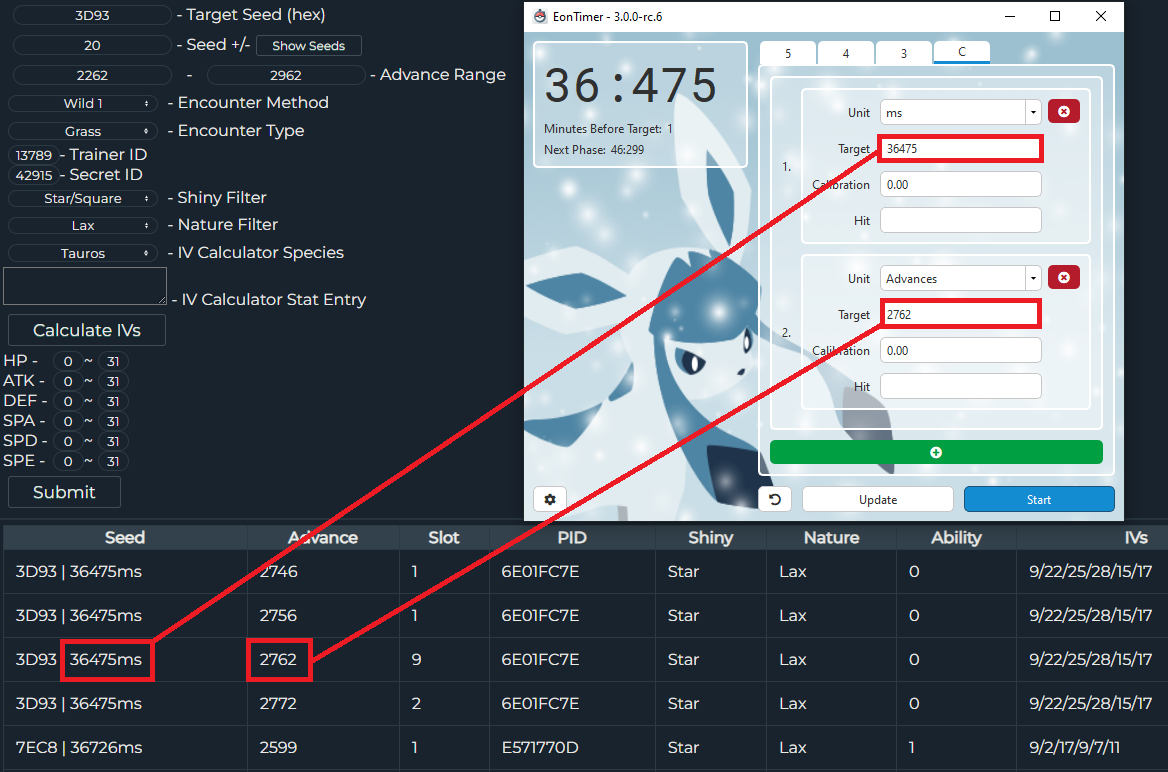This screenshot has height=772, width=1168.
Task: Maximize the EonTimer window
Action: tap(1055, 16)
